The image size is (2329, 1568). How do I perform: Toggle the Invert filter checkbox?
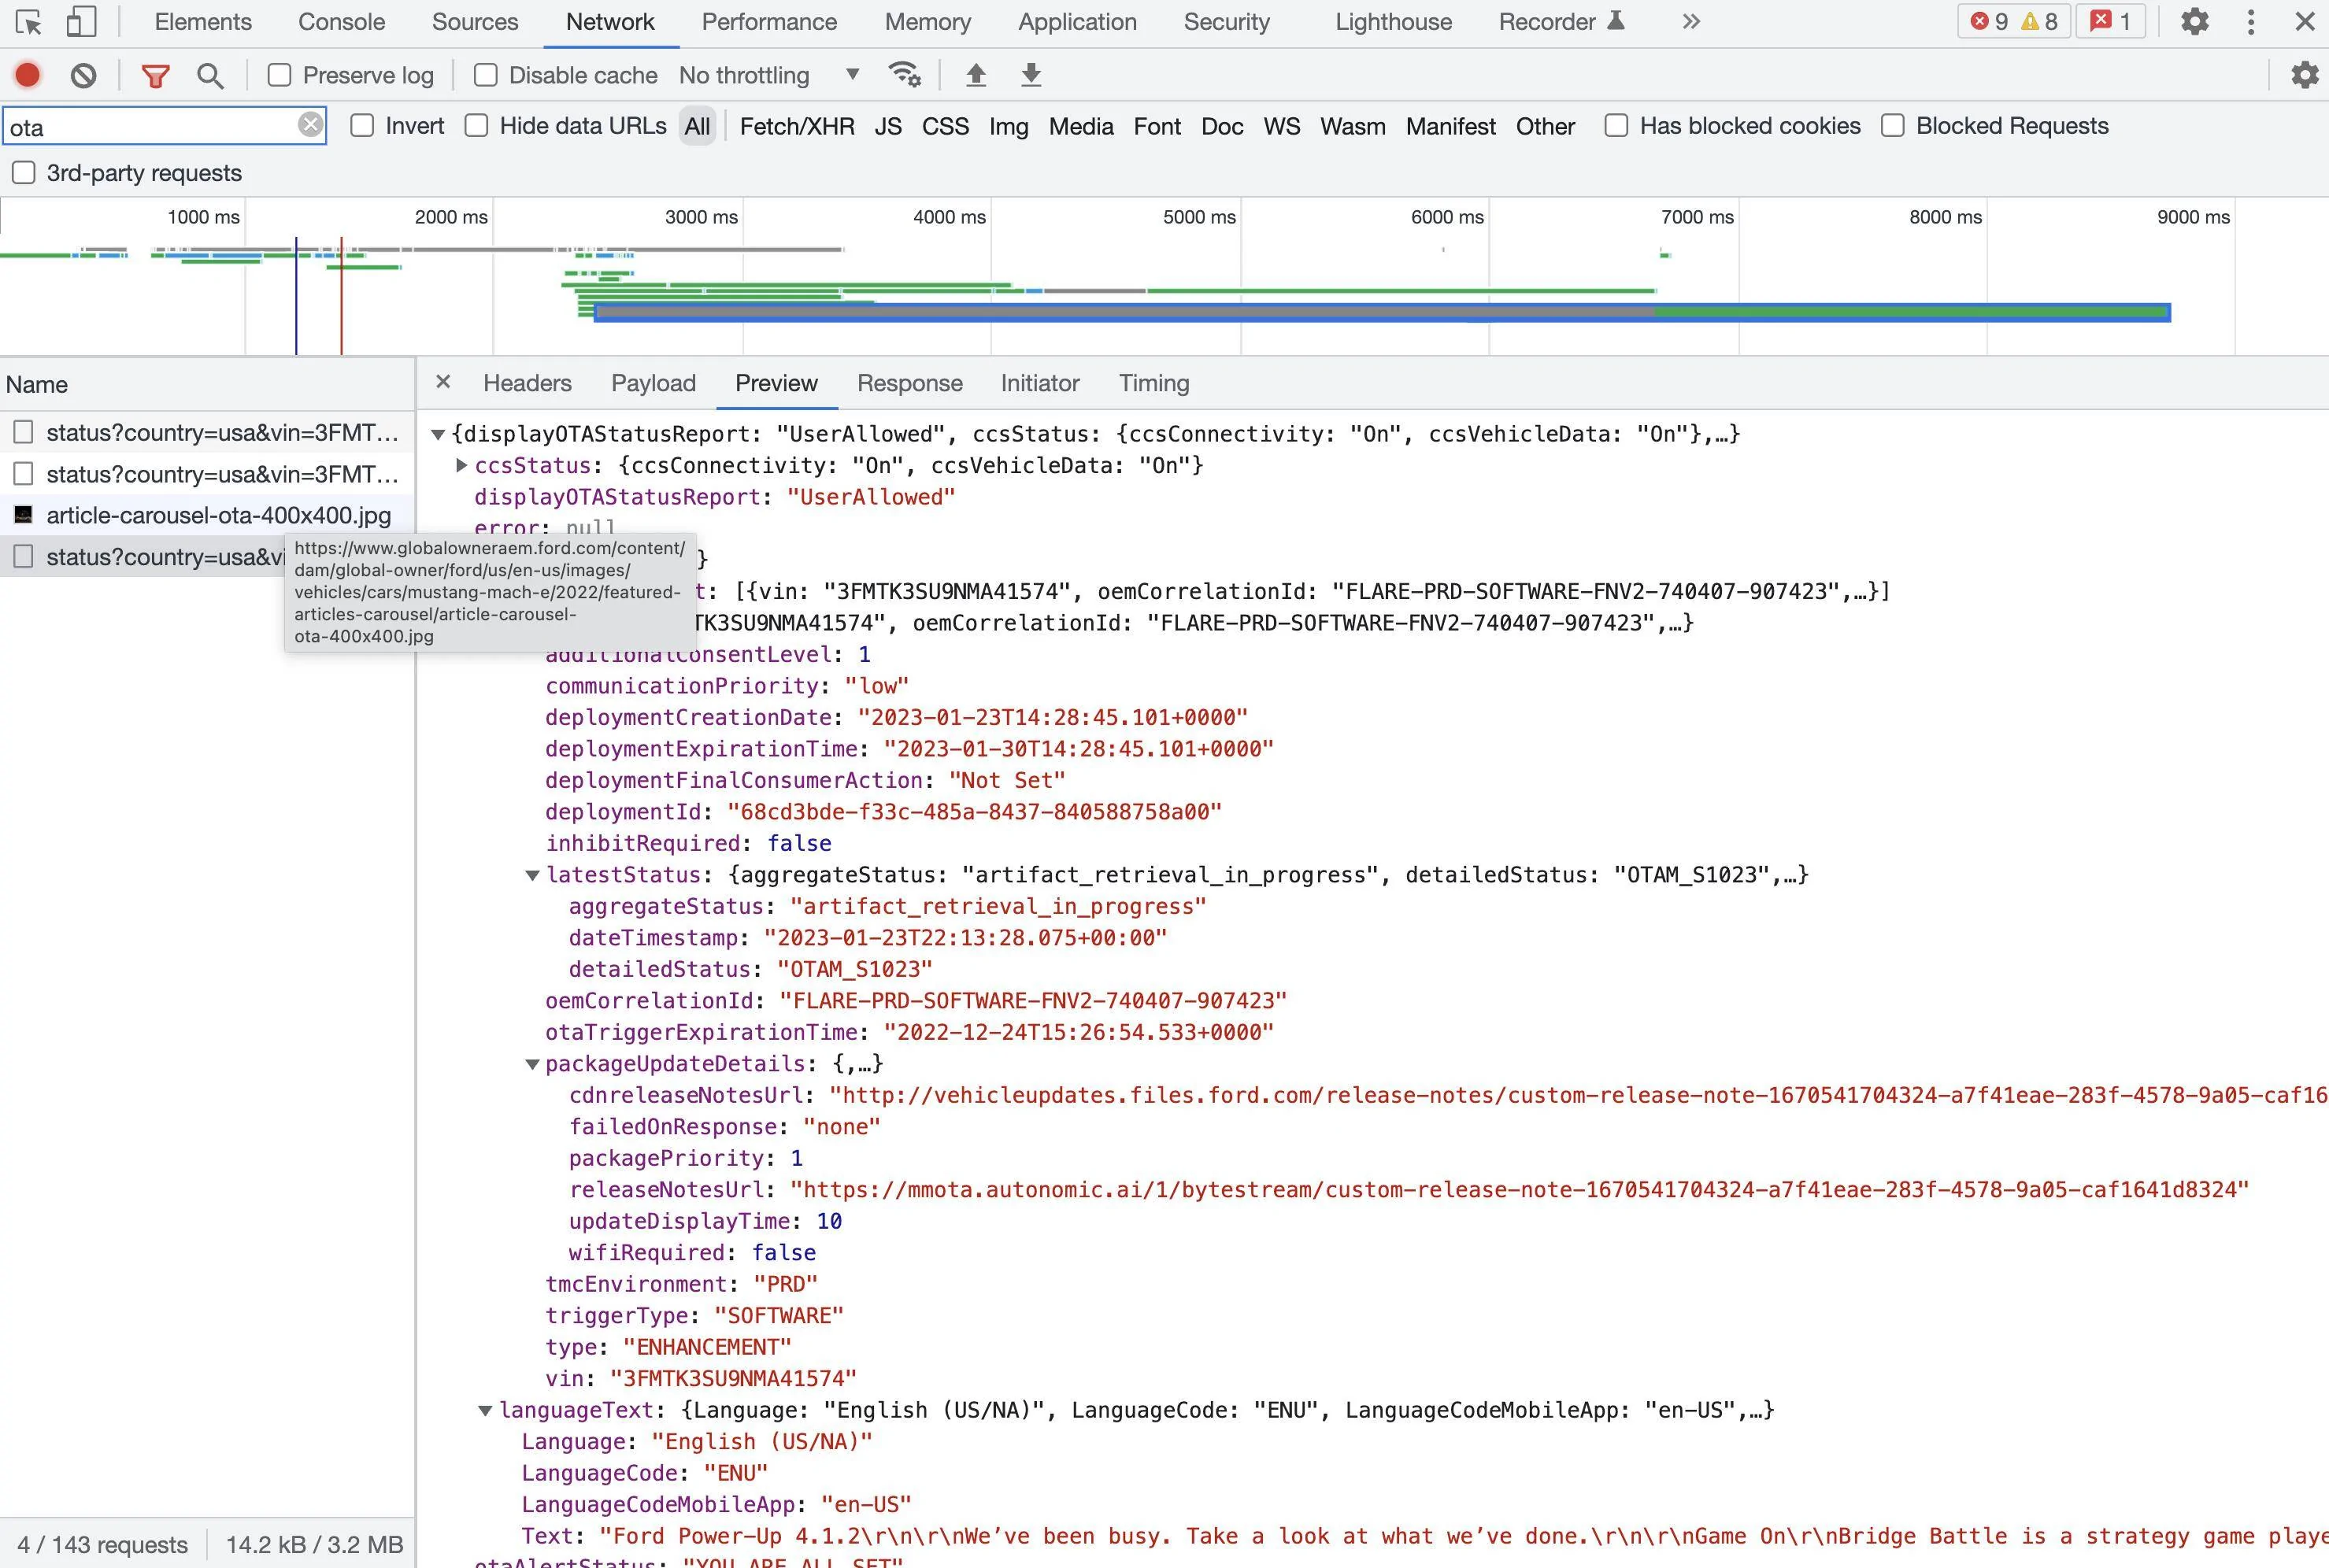pos(363,126)
